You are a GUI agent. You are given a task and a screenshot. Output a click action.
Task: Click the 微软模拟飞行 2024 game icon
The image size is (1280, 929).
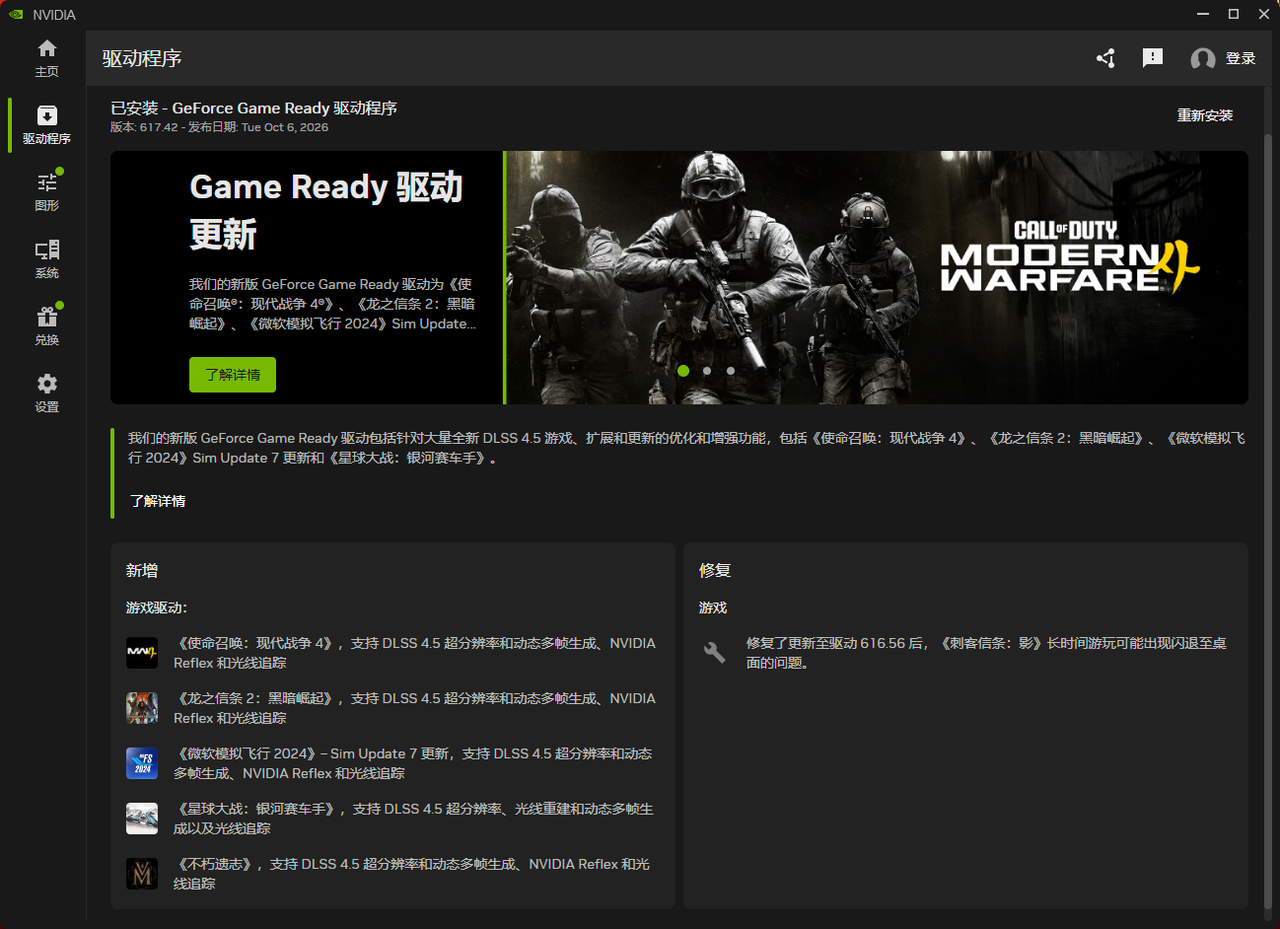coord(142,762)
